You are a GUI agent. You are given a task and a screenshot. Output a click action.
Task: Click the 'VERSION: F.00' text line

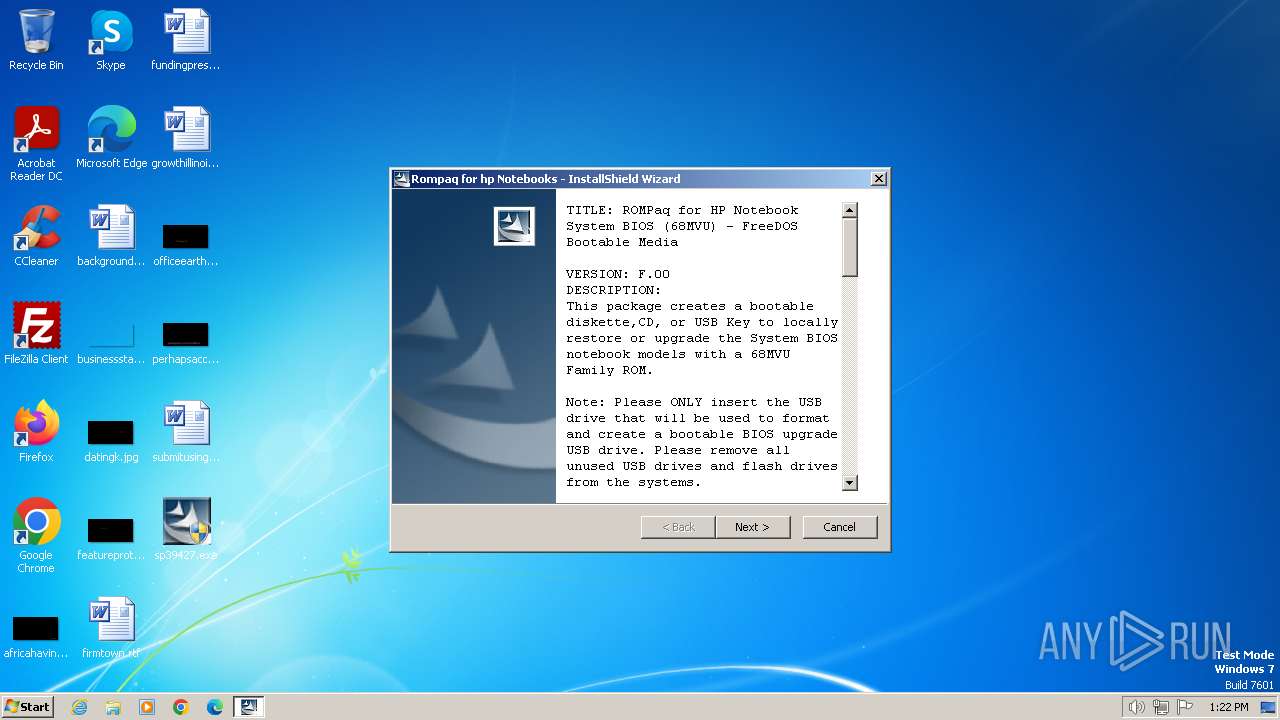(618, 274)
